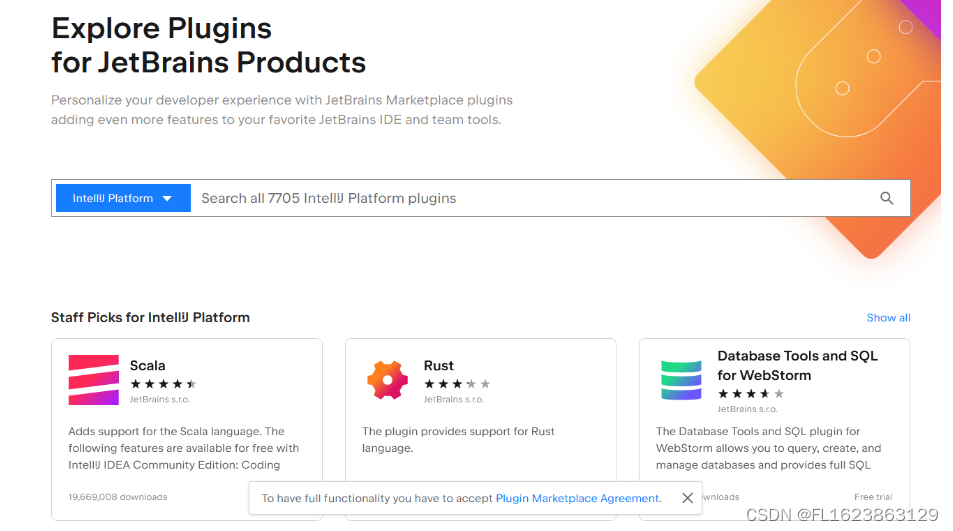This screenshot has width=953, height=531.
Task: Click JetBrains s.r.o. vendor under Scala
Action: tap(160, 399)
